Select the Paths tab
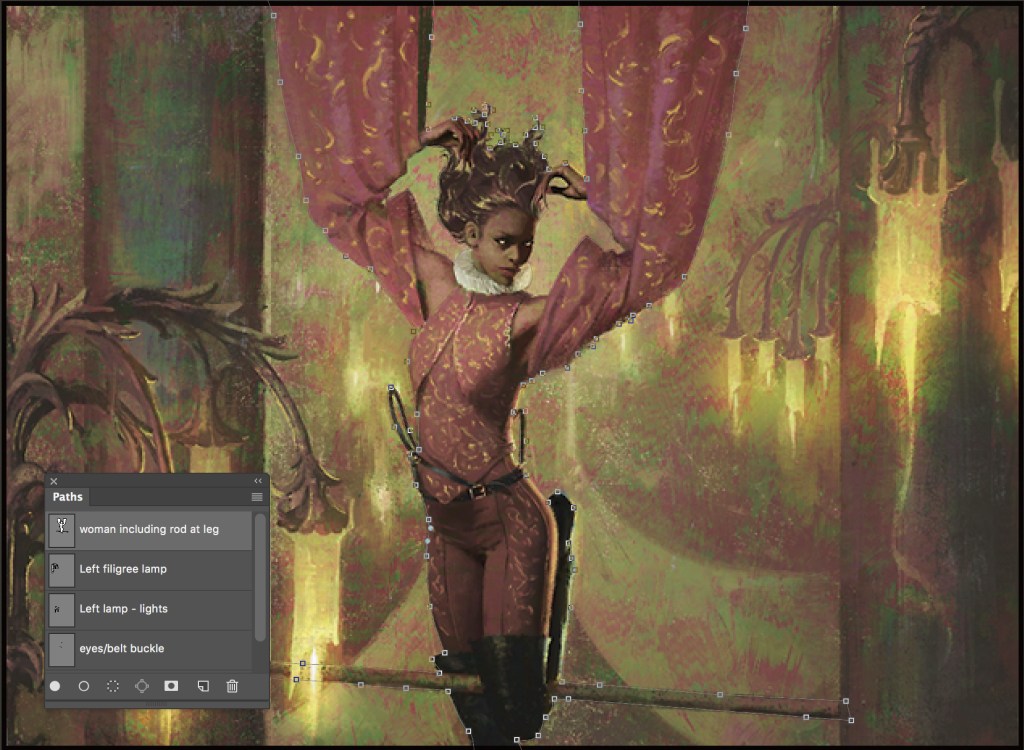This screenshot has height=750, width=1024. 68,497
